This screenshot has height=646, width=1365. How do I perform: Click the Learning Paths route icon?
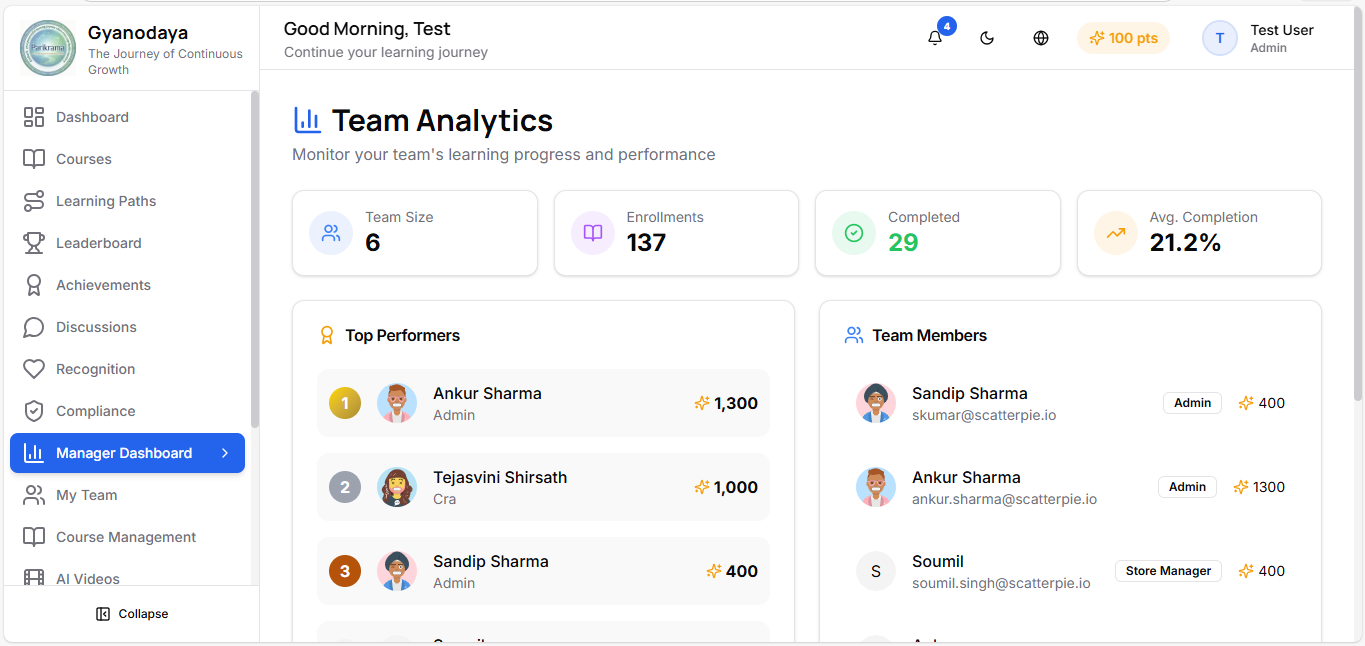point(34,201)
